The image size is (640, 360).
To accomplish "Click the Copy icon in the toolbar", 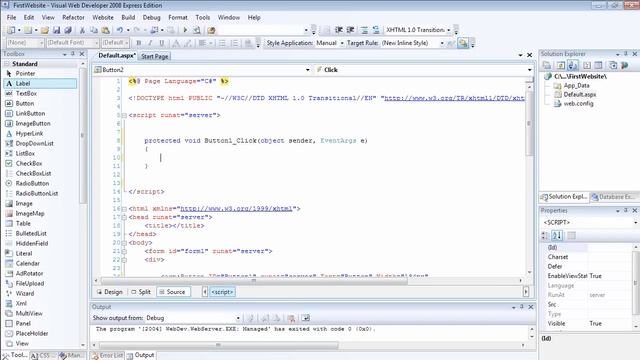I will point(94,30).
